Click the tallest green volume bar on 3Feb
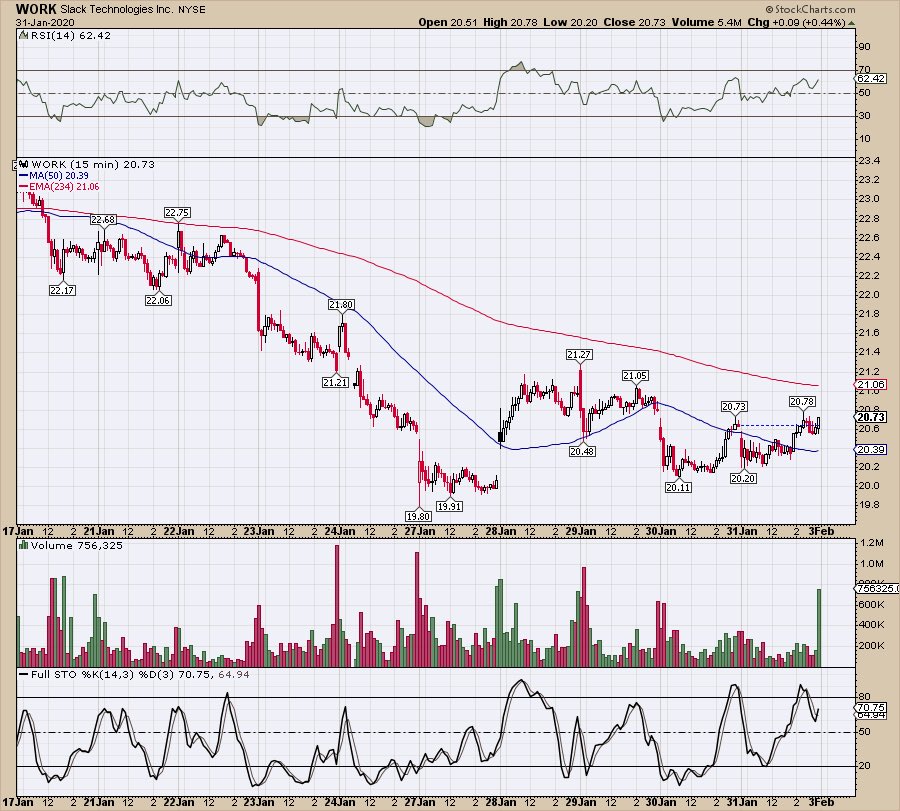The width and height of the screenshot is (900, 811). click(819, 627)
